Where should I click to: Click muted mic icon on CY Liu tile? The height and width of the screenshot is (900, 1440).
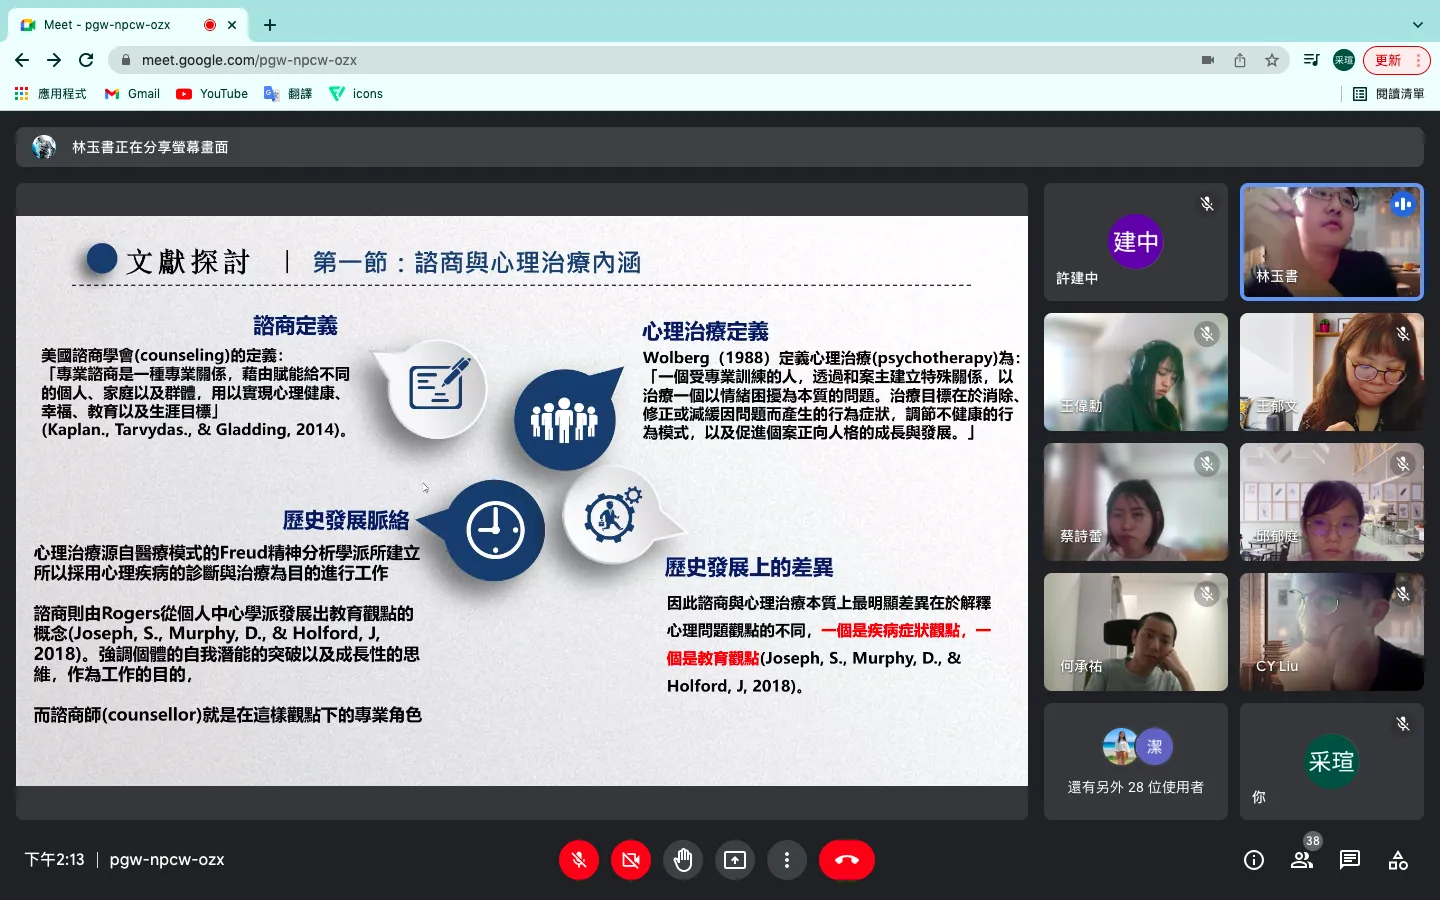point(1403,594)
